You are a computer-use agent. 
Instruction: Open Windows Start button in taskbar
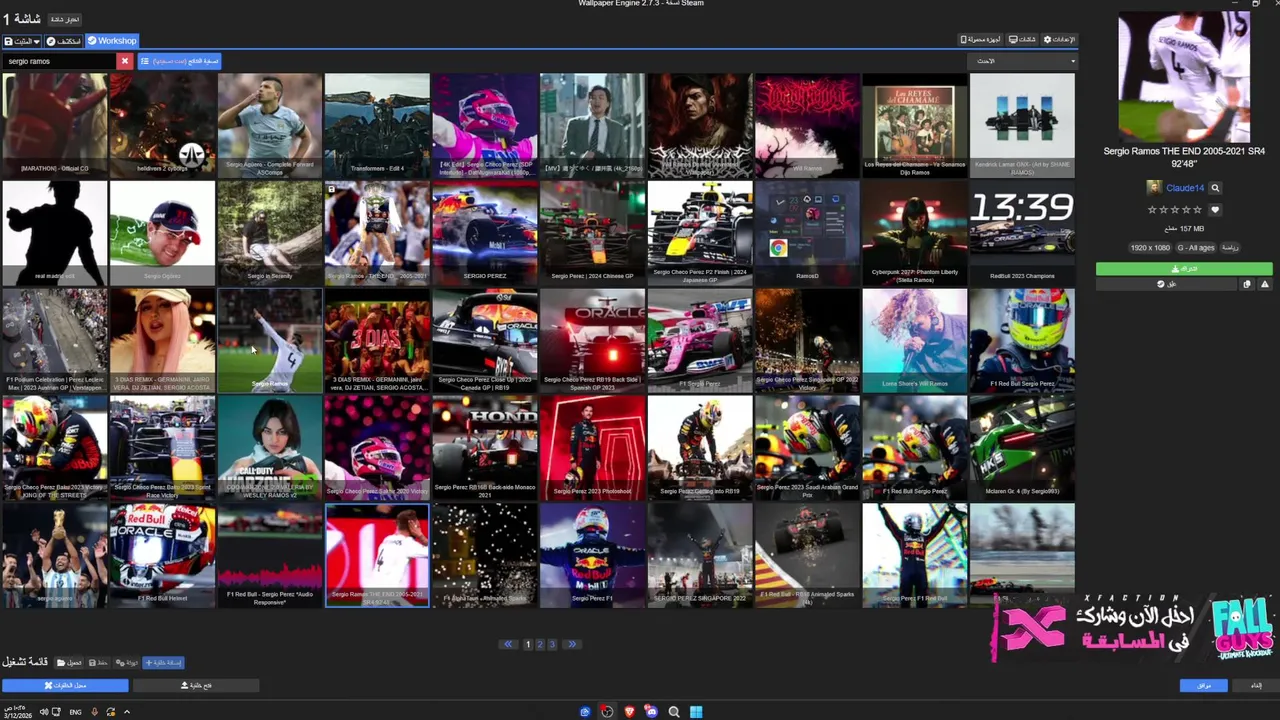(696, 712)
